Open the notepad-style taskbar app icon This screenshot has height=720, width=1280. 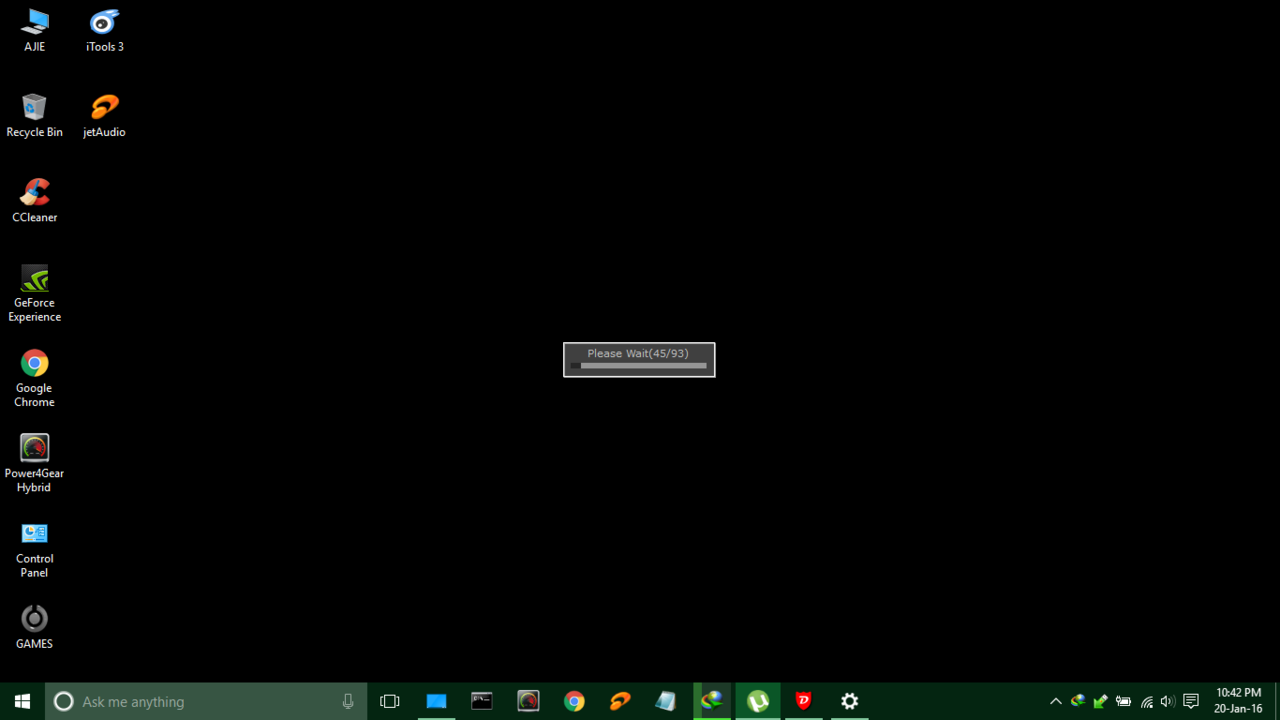tap(666, 701)
